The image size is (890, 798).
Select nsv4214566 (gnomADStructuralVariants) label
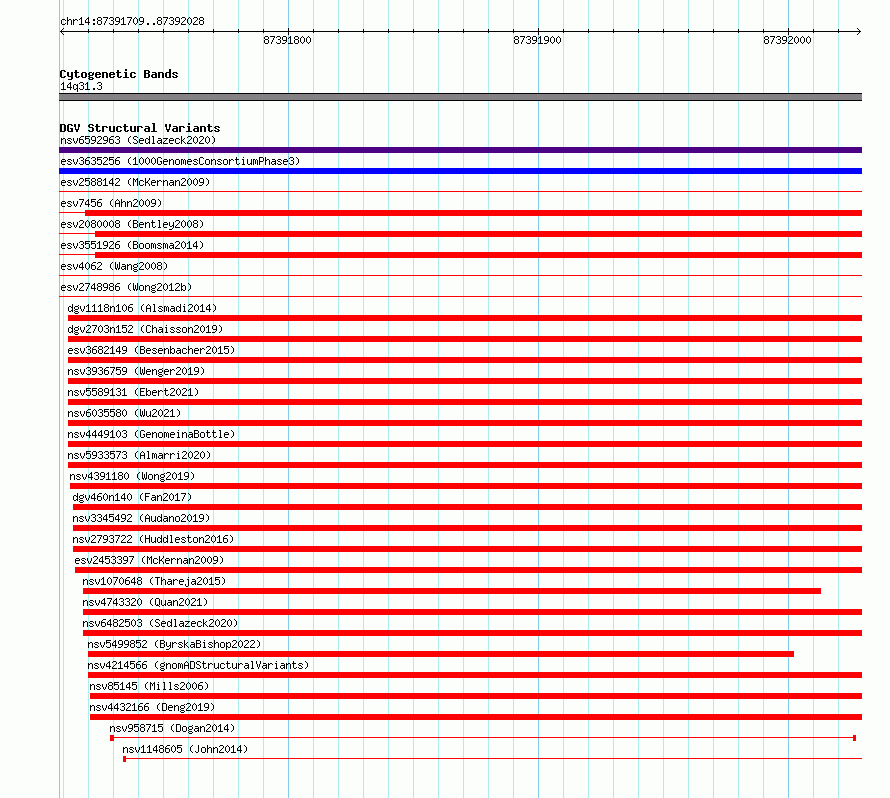tap(199, 665)
